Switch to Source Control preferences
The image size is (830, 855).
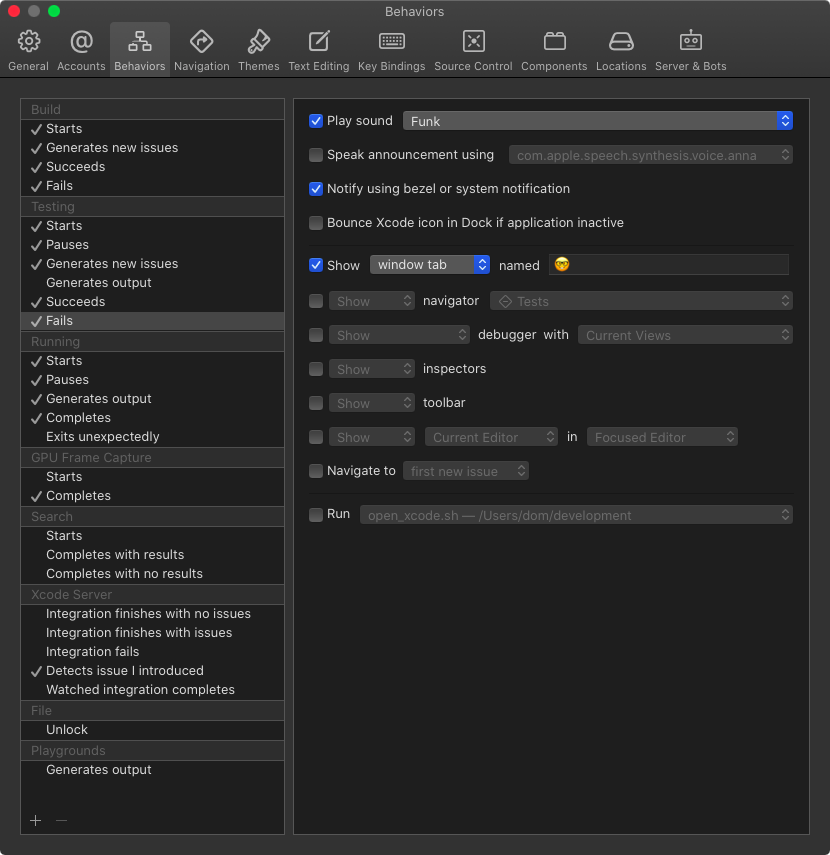pyautogui.click(x=473, y=51)
